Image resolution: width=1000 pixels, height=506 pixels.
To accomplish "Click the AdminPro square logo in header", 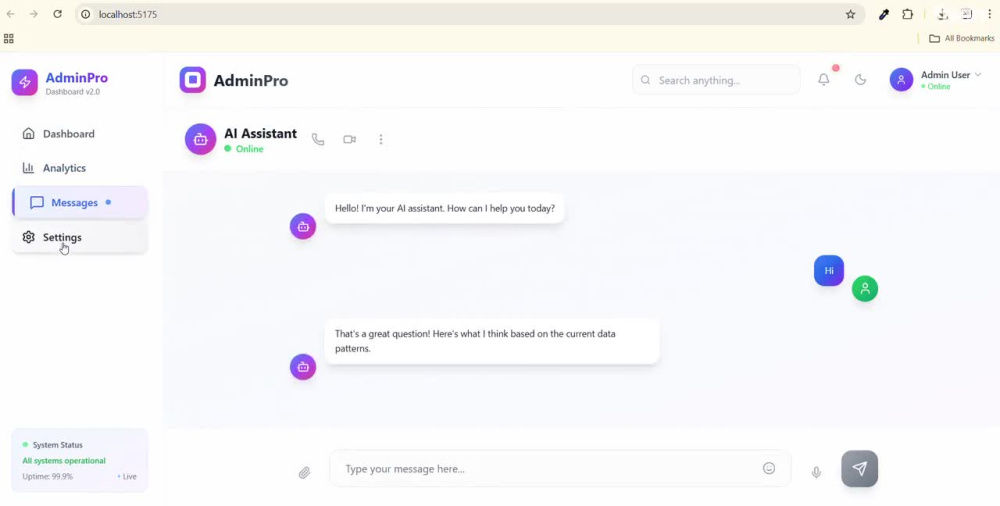I will point(193,80).
